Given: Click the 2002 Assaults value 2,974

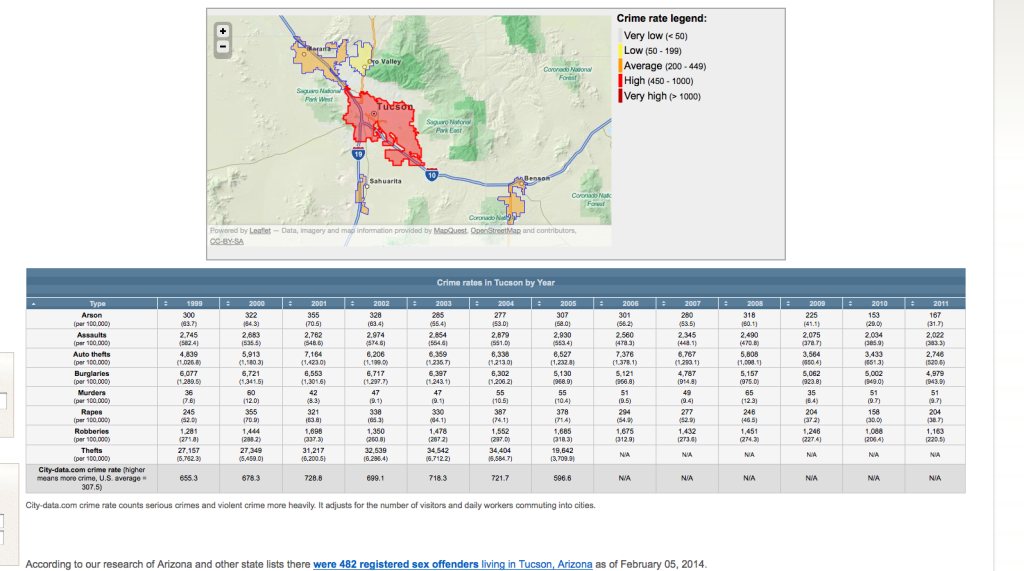Looking at the screenshot, I should (x=376, y=334).
